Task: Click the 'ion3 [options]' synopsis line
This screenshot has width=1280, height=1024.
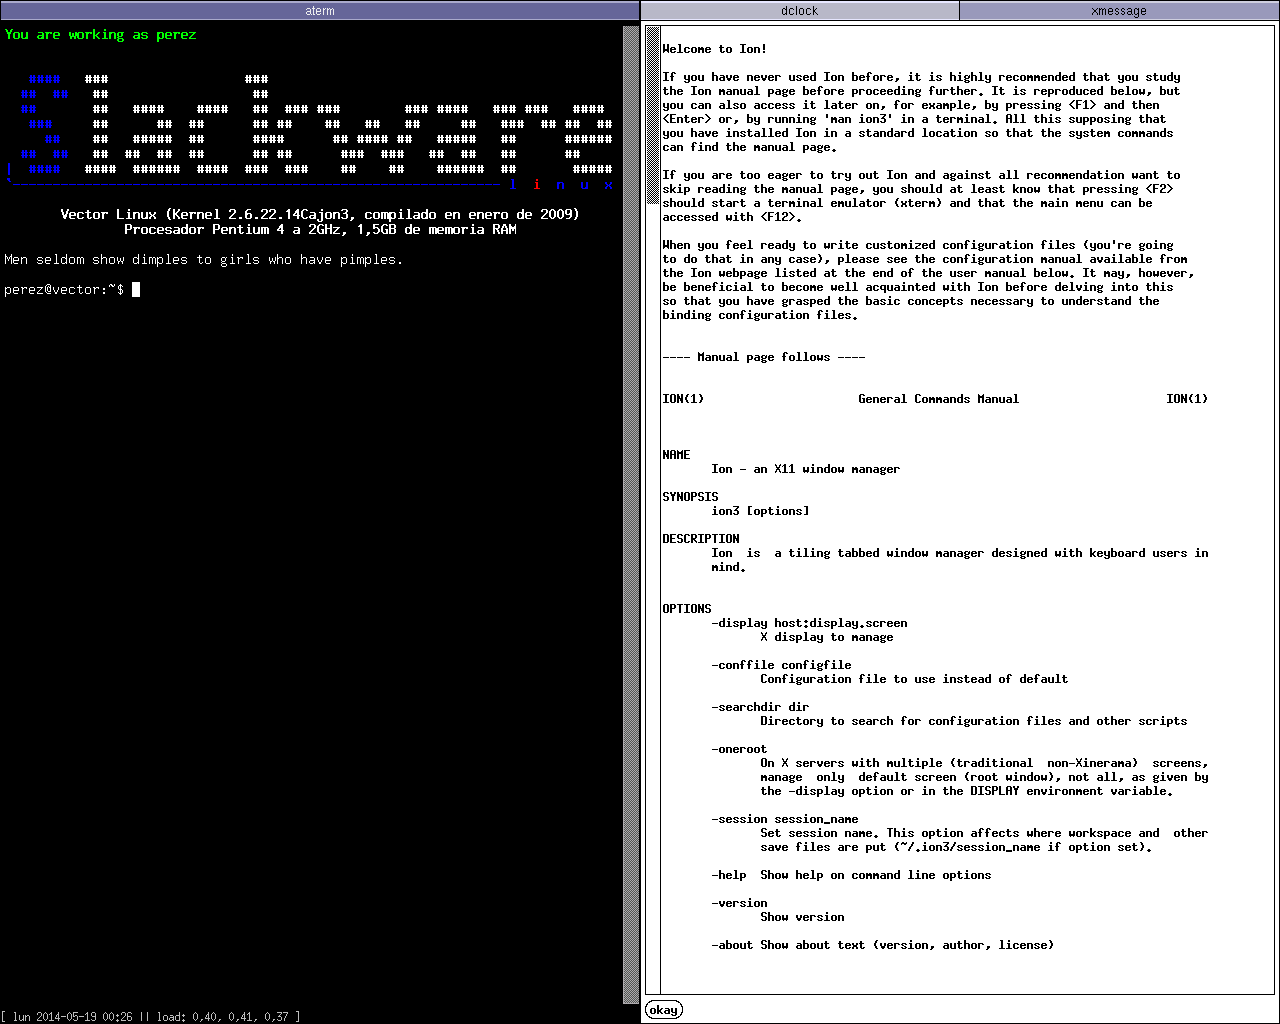Action: click(x=760, y=511)
